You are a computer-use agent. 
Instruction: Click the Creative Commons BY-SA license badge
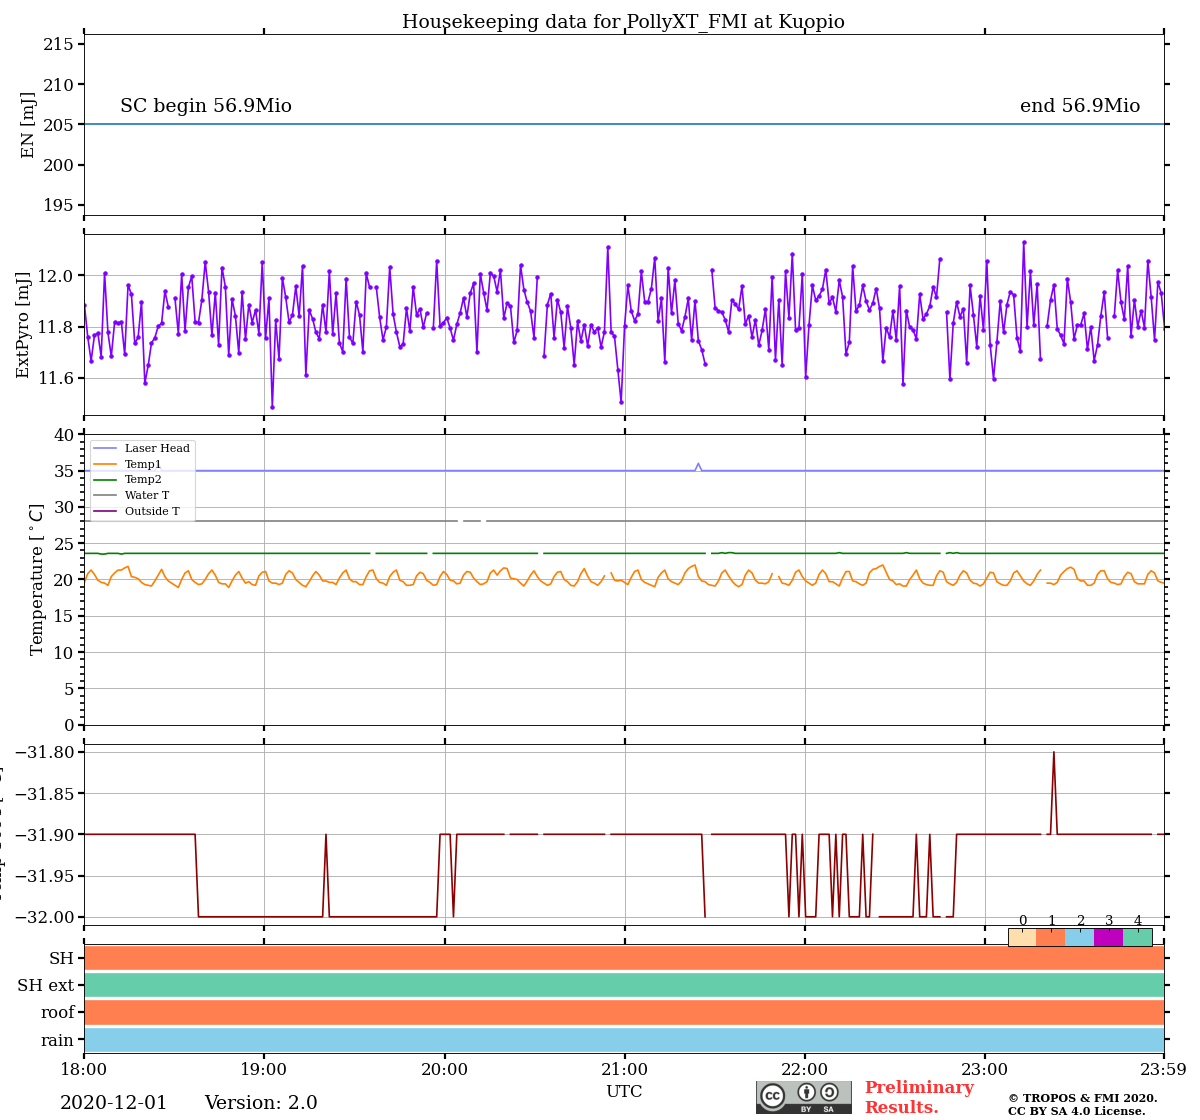804,1097
